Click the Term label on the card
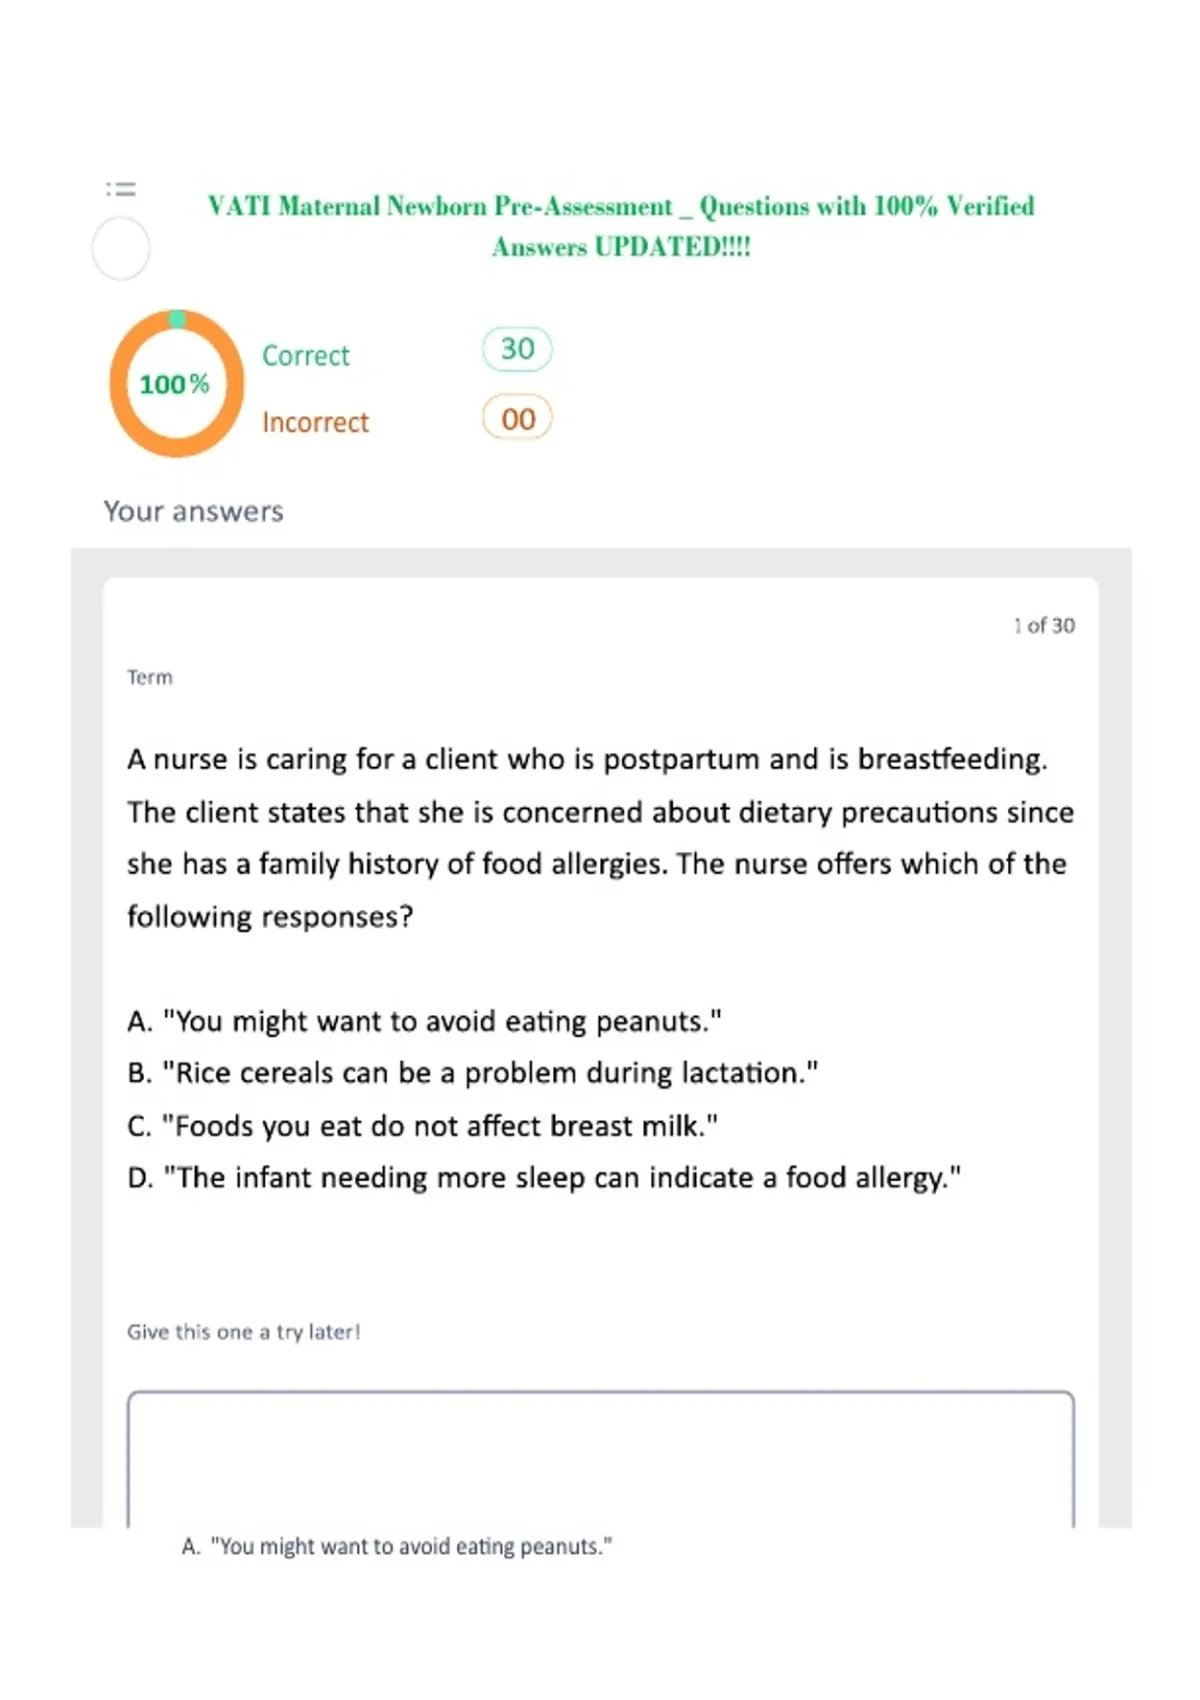1200x1700 pixels. pyautogui.click(x=150, y=677)
